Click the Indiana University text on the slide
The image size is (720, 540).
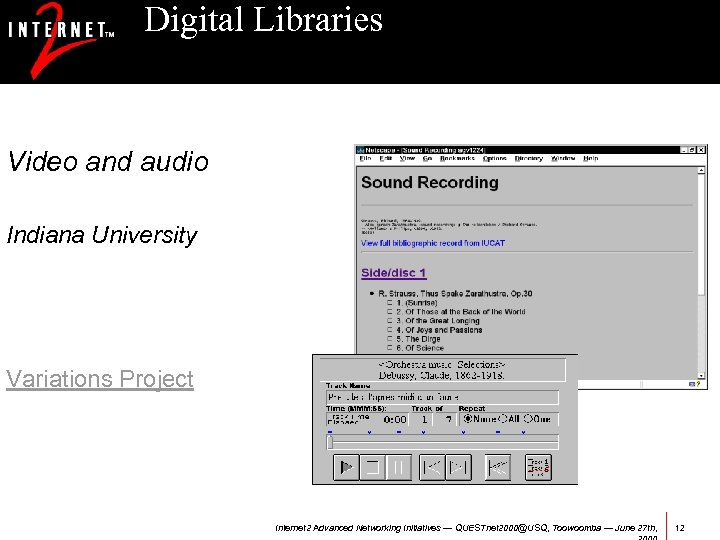coord(101,235)
